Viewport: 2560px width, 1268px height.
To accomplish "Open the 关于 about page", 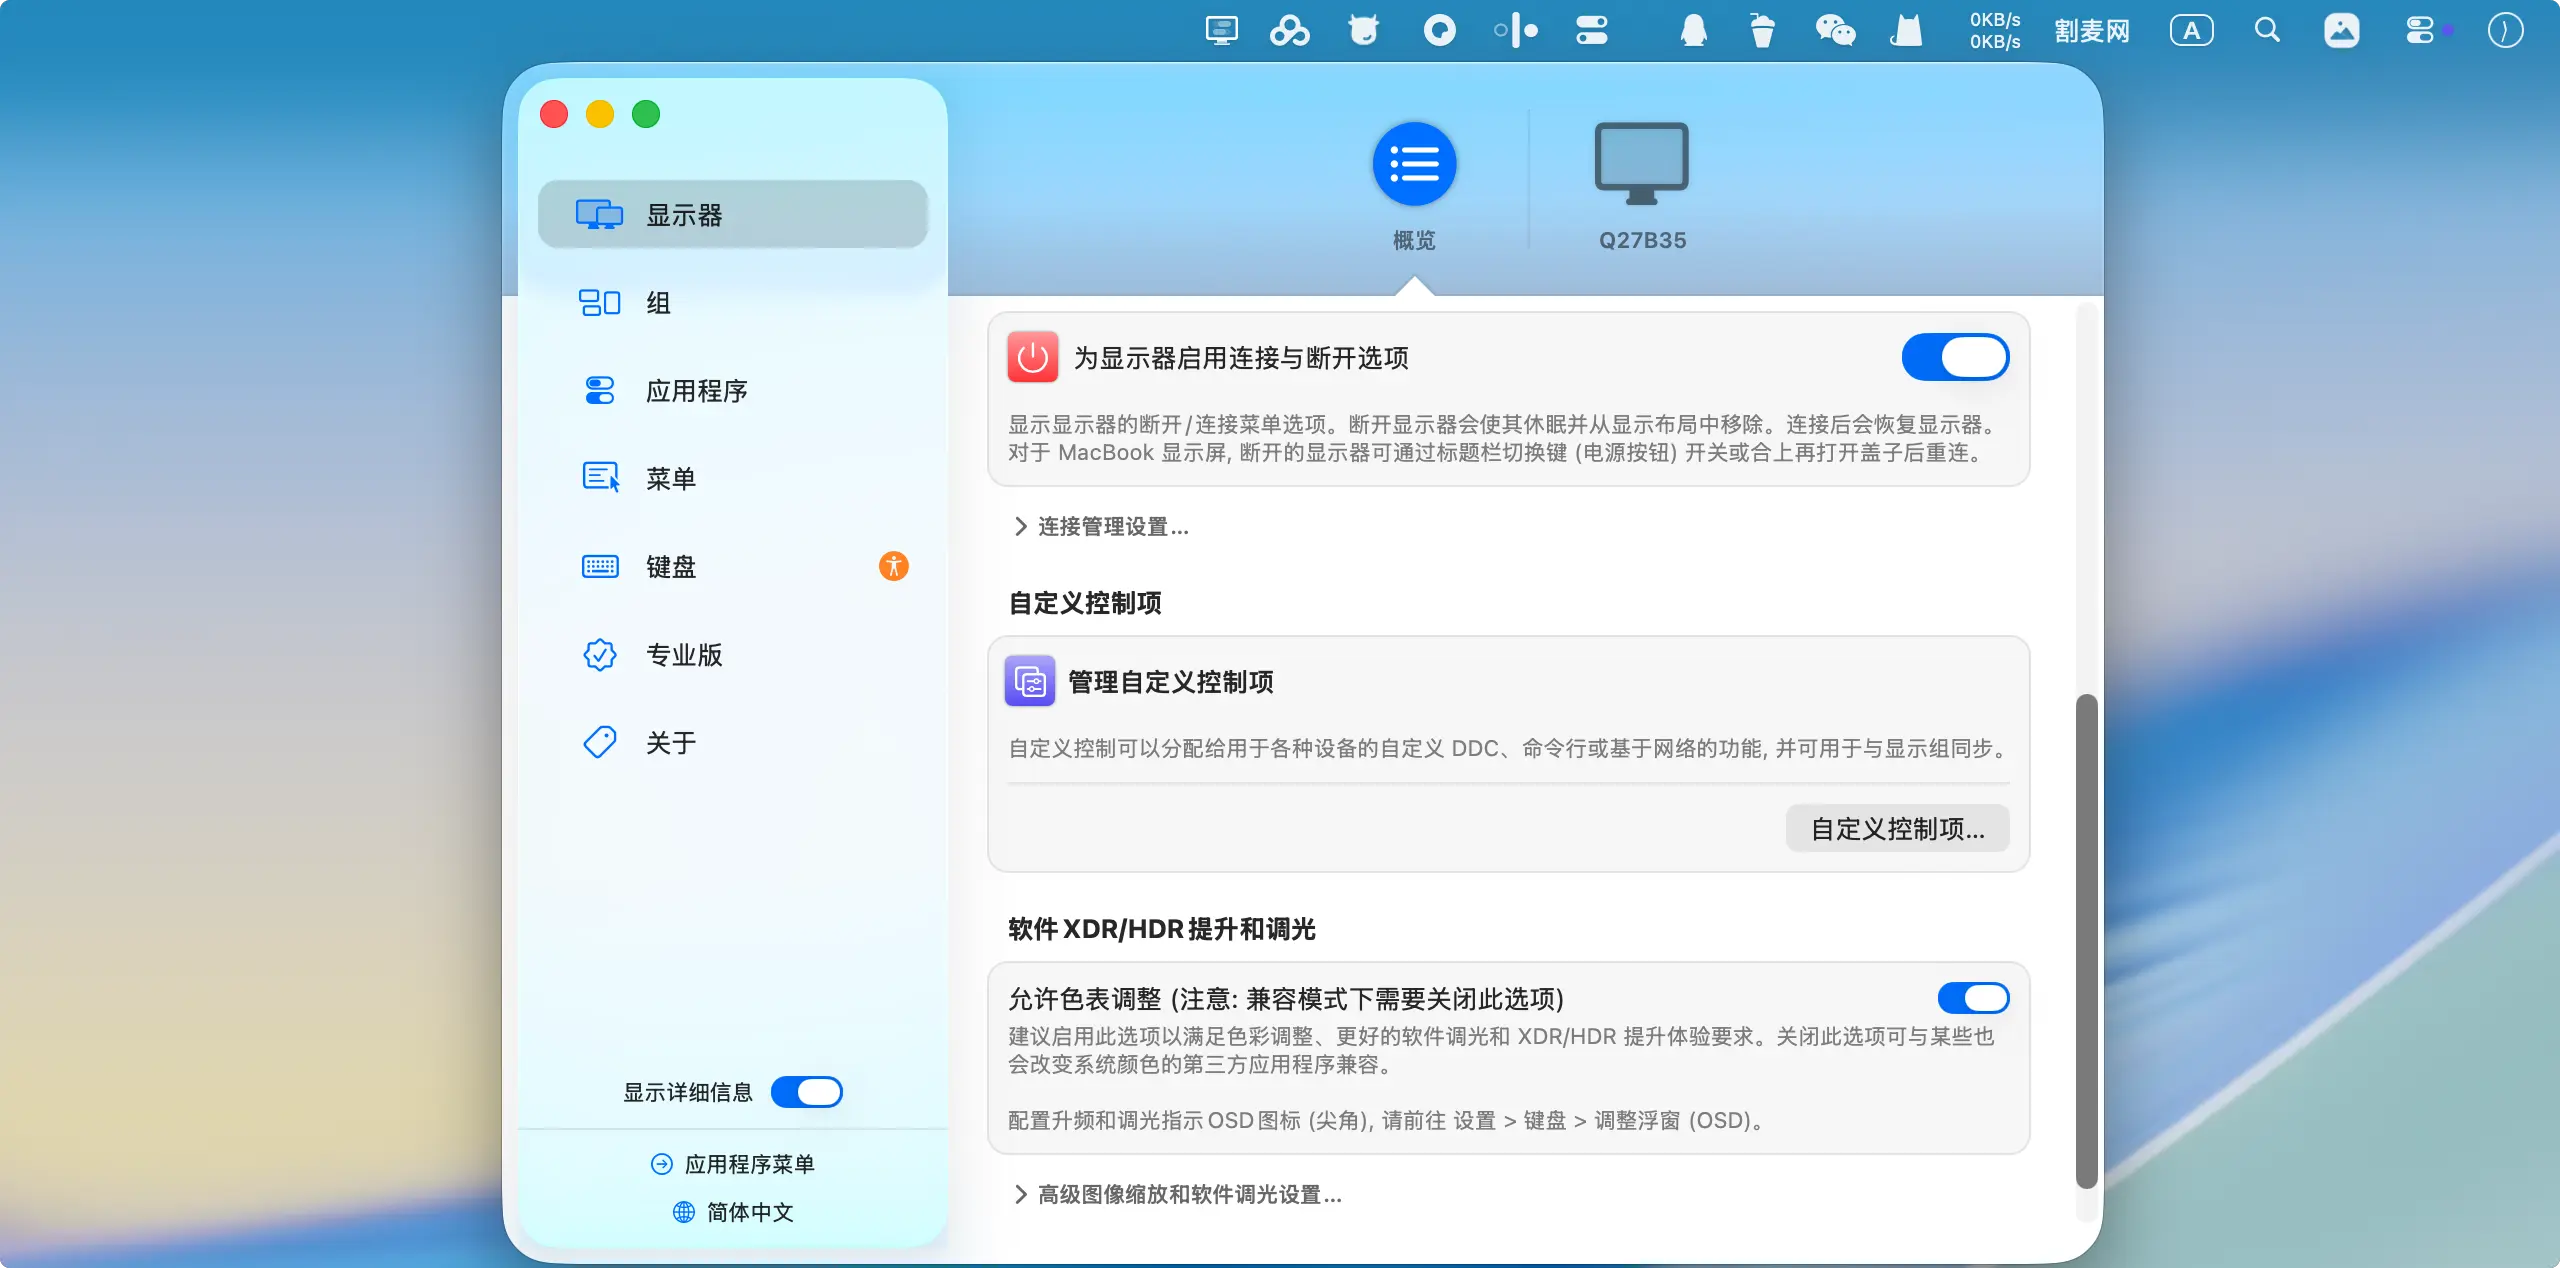I will point(670,743).
